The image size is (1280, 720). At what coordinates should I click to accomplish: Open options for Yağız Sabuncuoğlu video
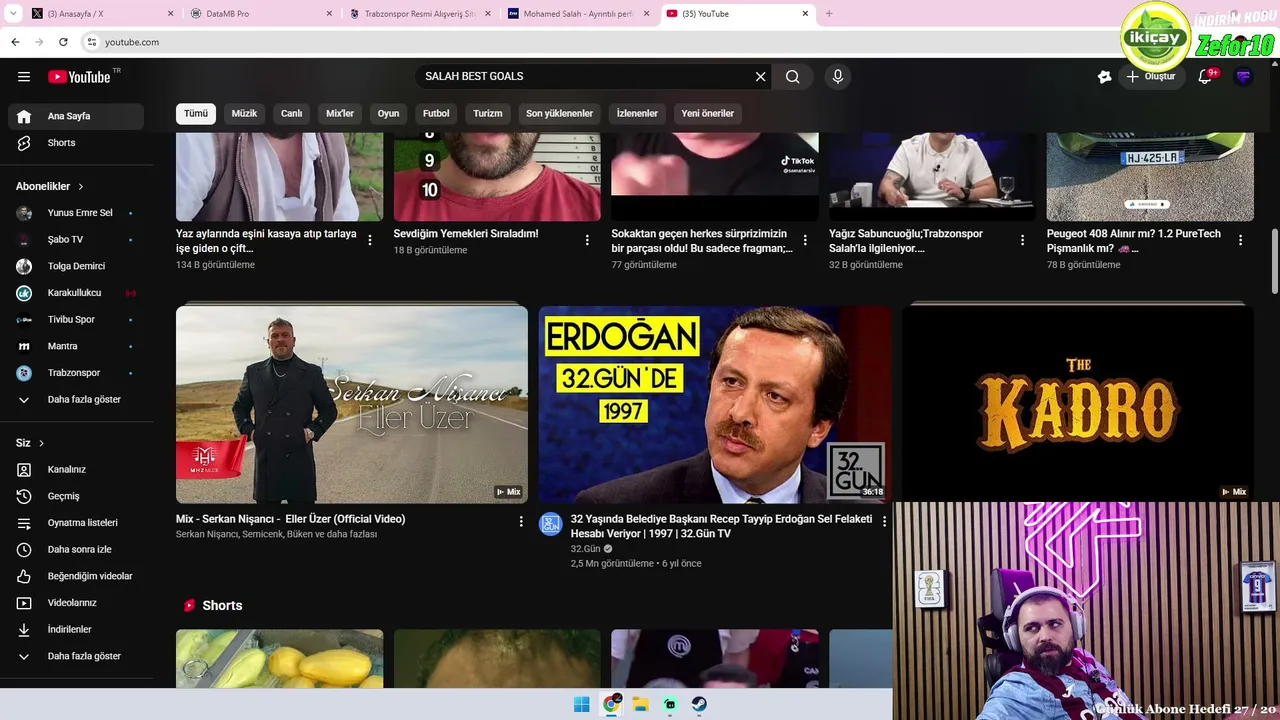(x=1022, y=240)
